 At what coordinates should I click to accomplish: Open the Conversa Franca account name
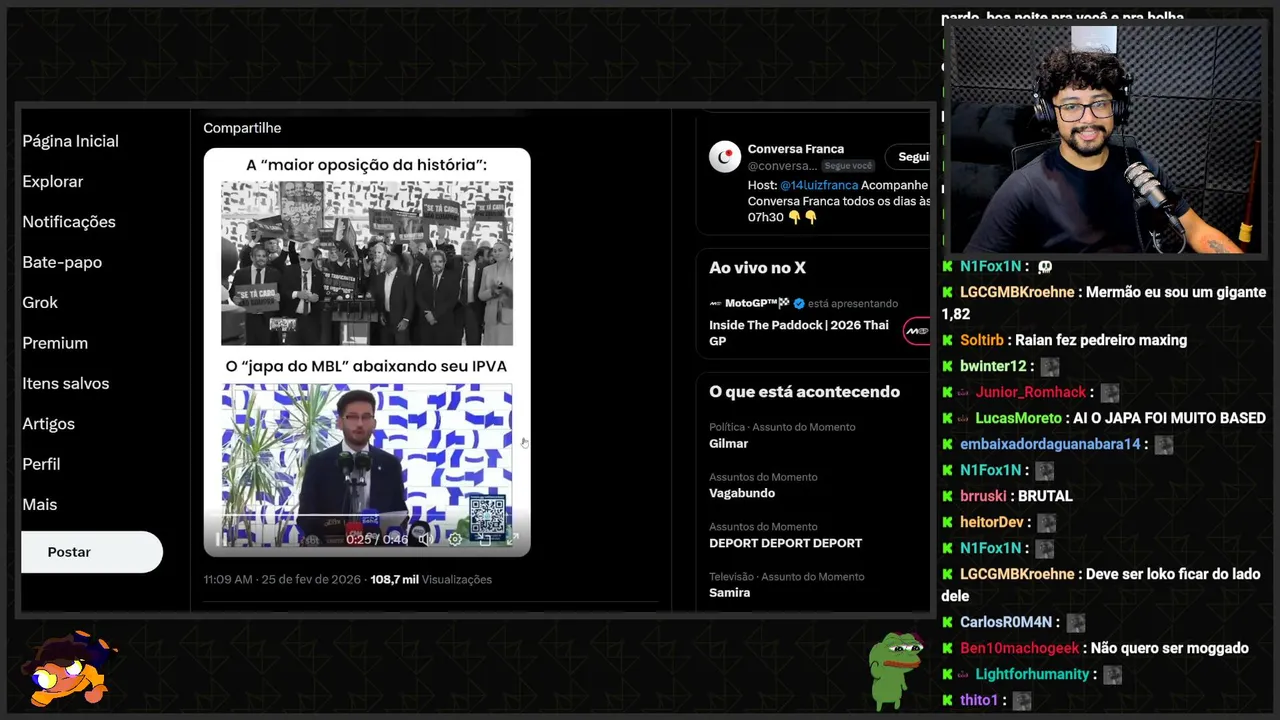(x=796, y=149)
